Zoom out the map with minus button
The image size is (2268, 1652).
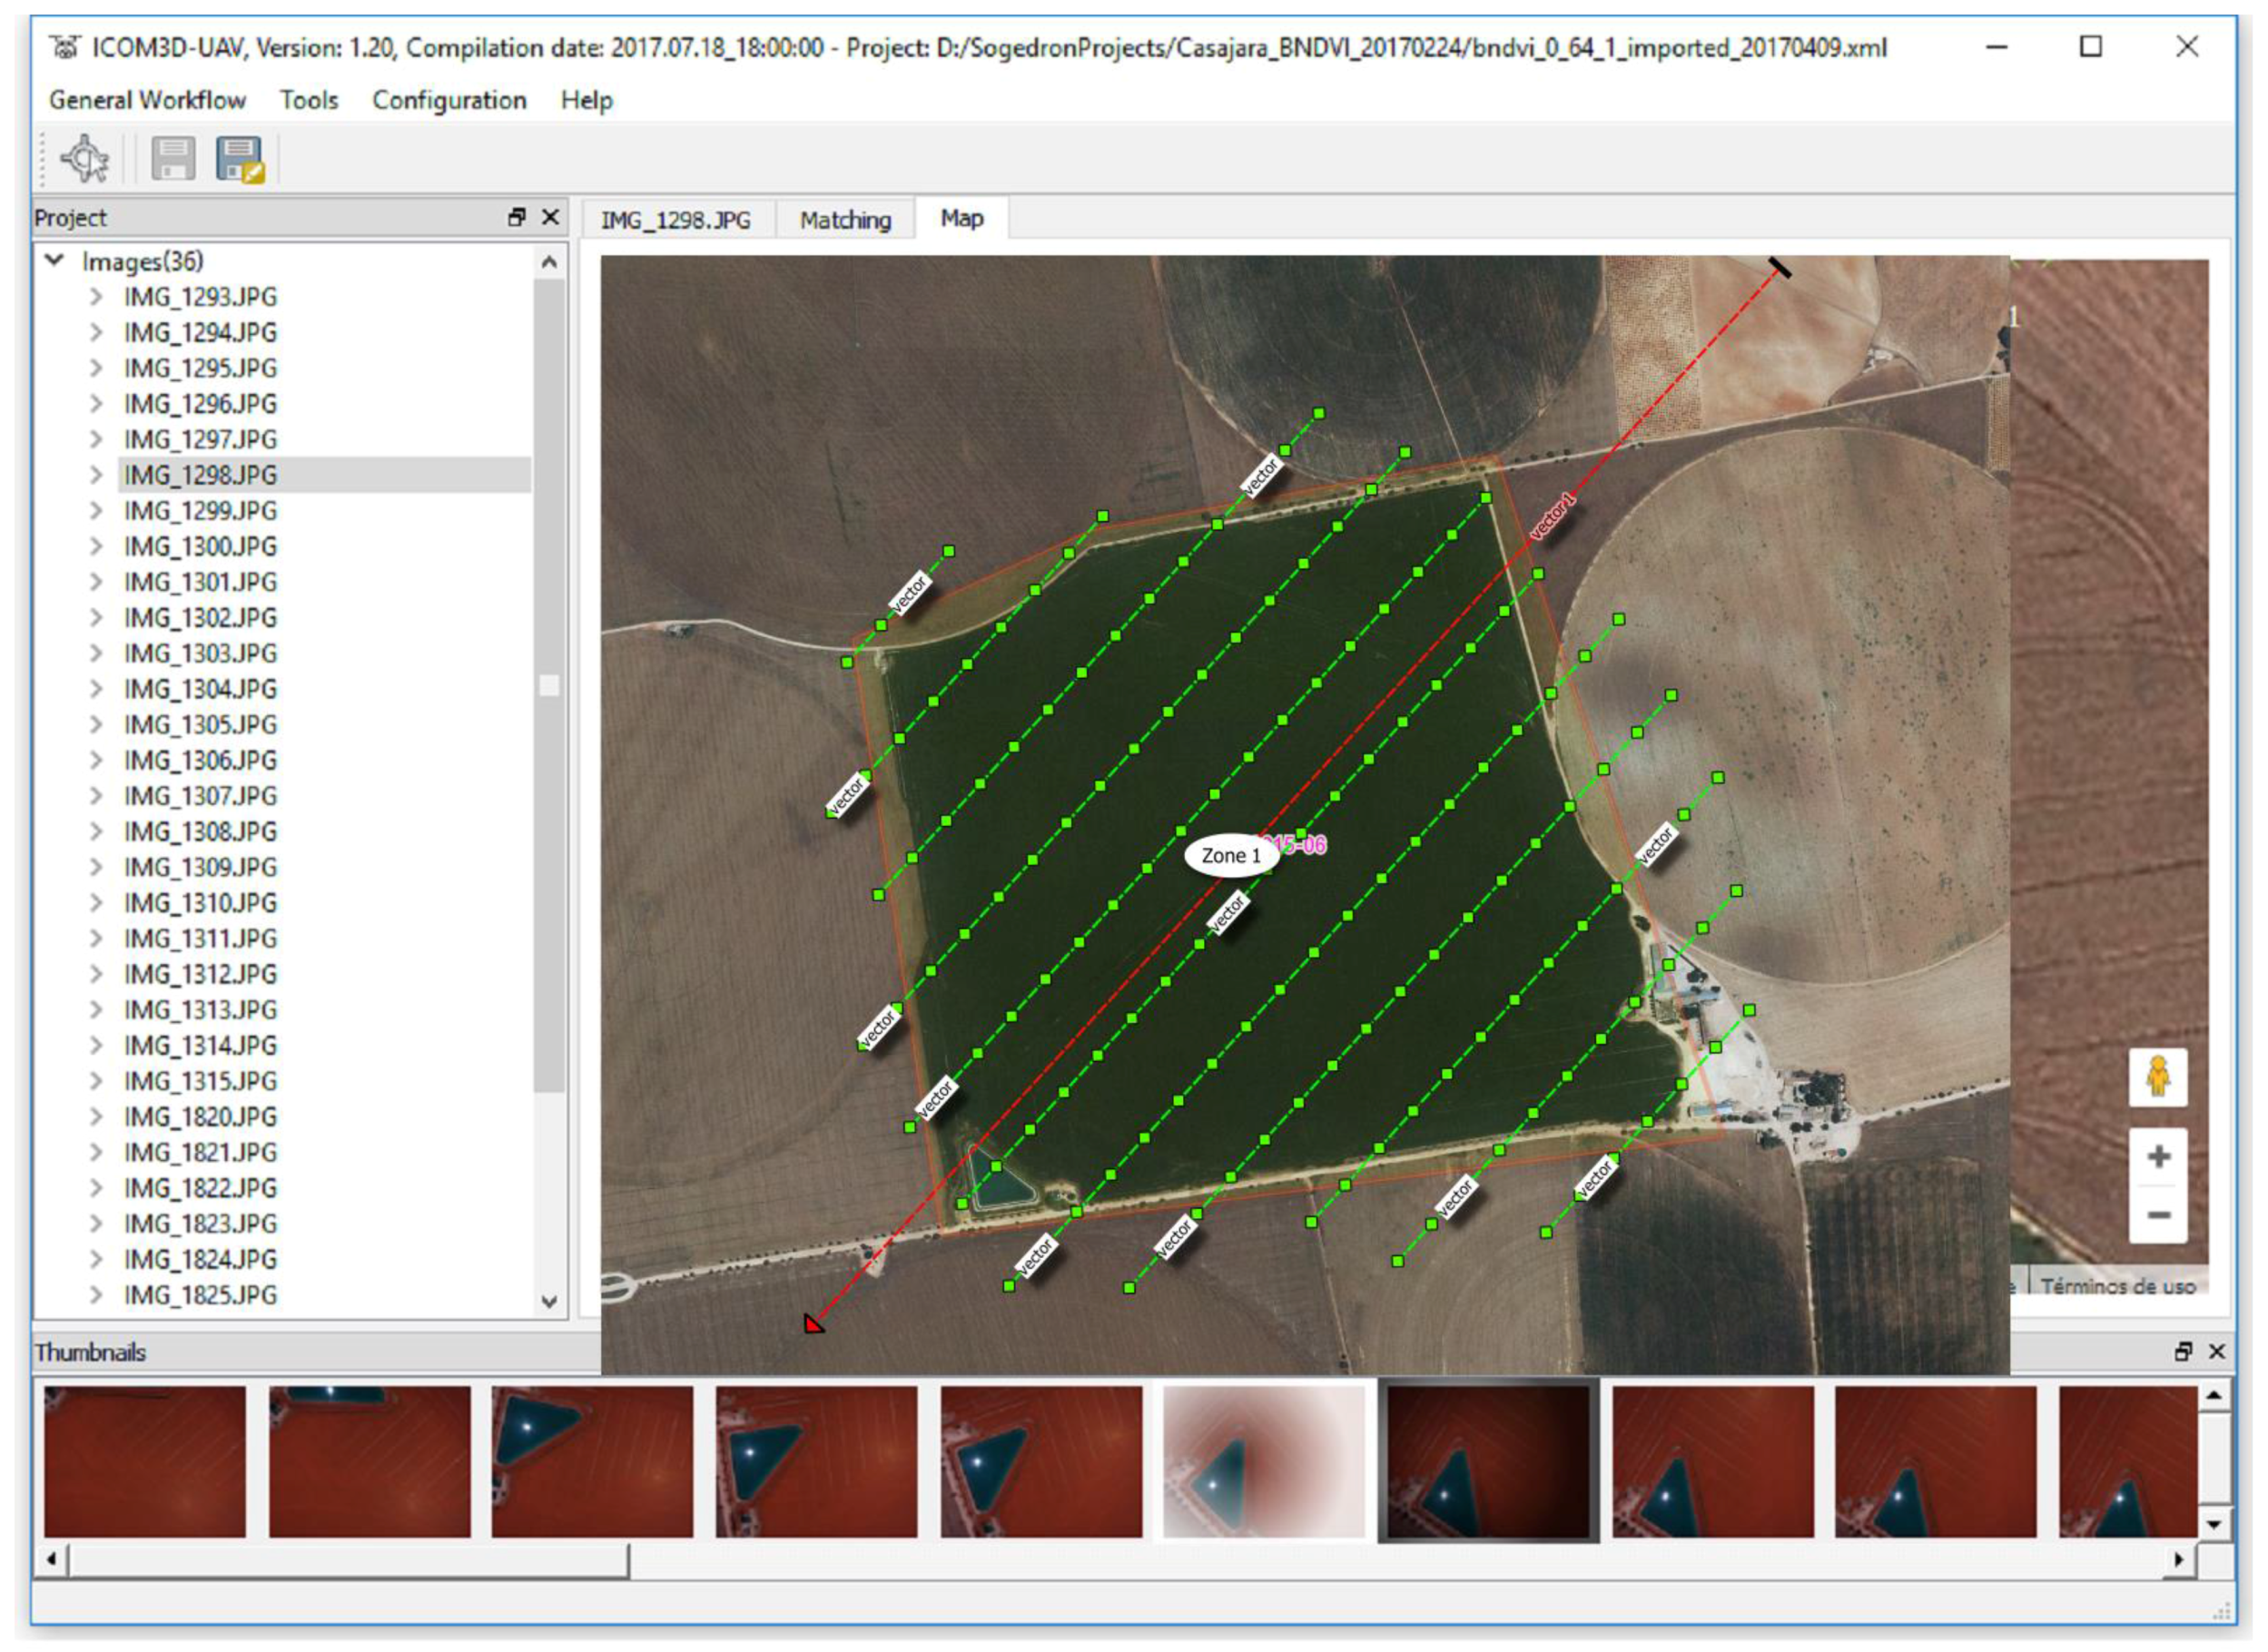click(x=2158, y=1215)
